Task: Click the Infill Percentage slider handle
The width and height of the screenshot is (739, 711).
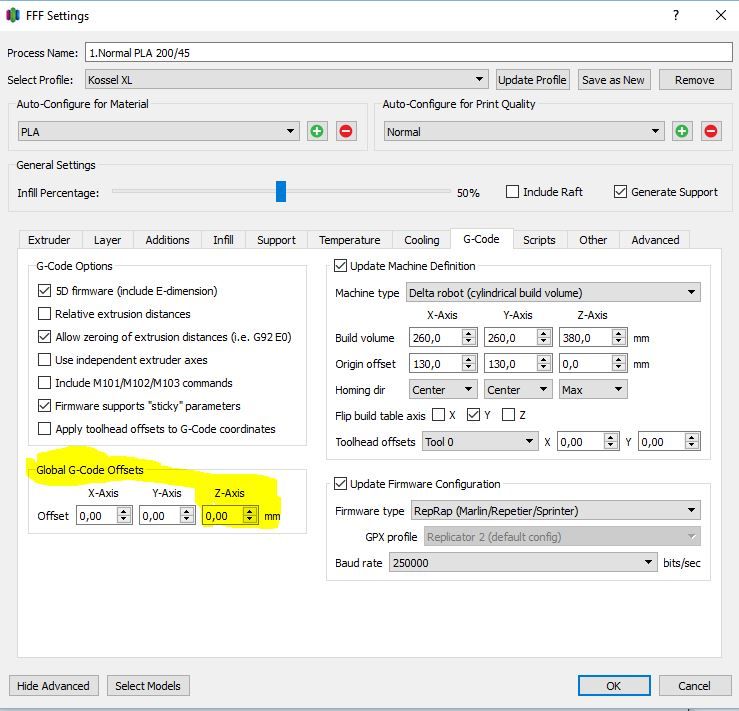Action: (281, 191)
